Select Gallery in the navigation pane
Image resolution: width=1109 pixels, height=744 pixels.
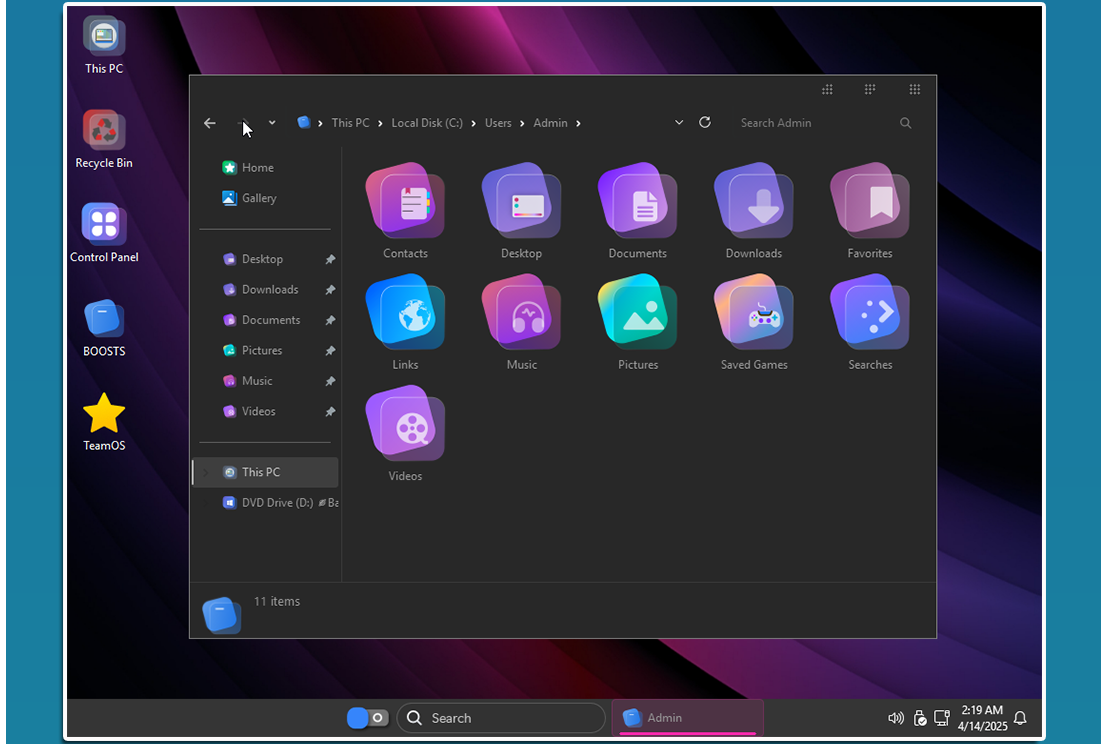[258, 198]
